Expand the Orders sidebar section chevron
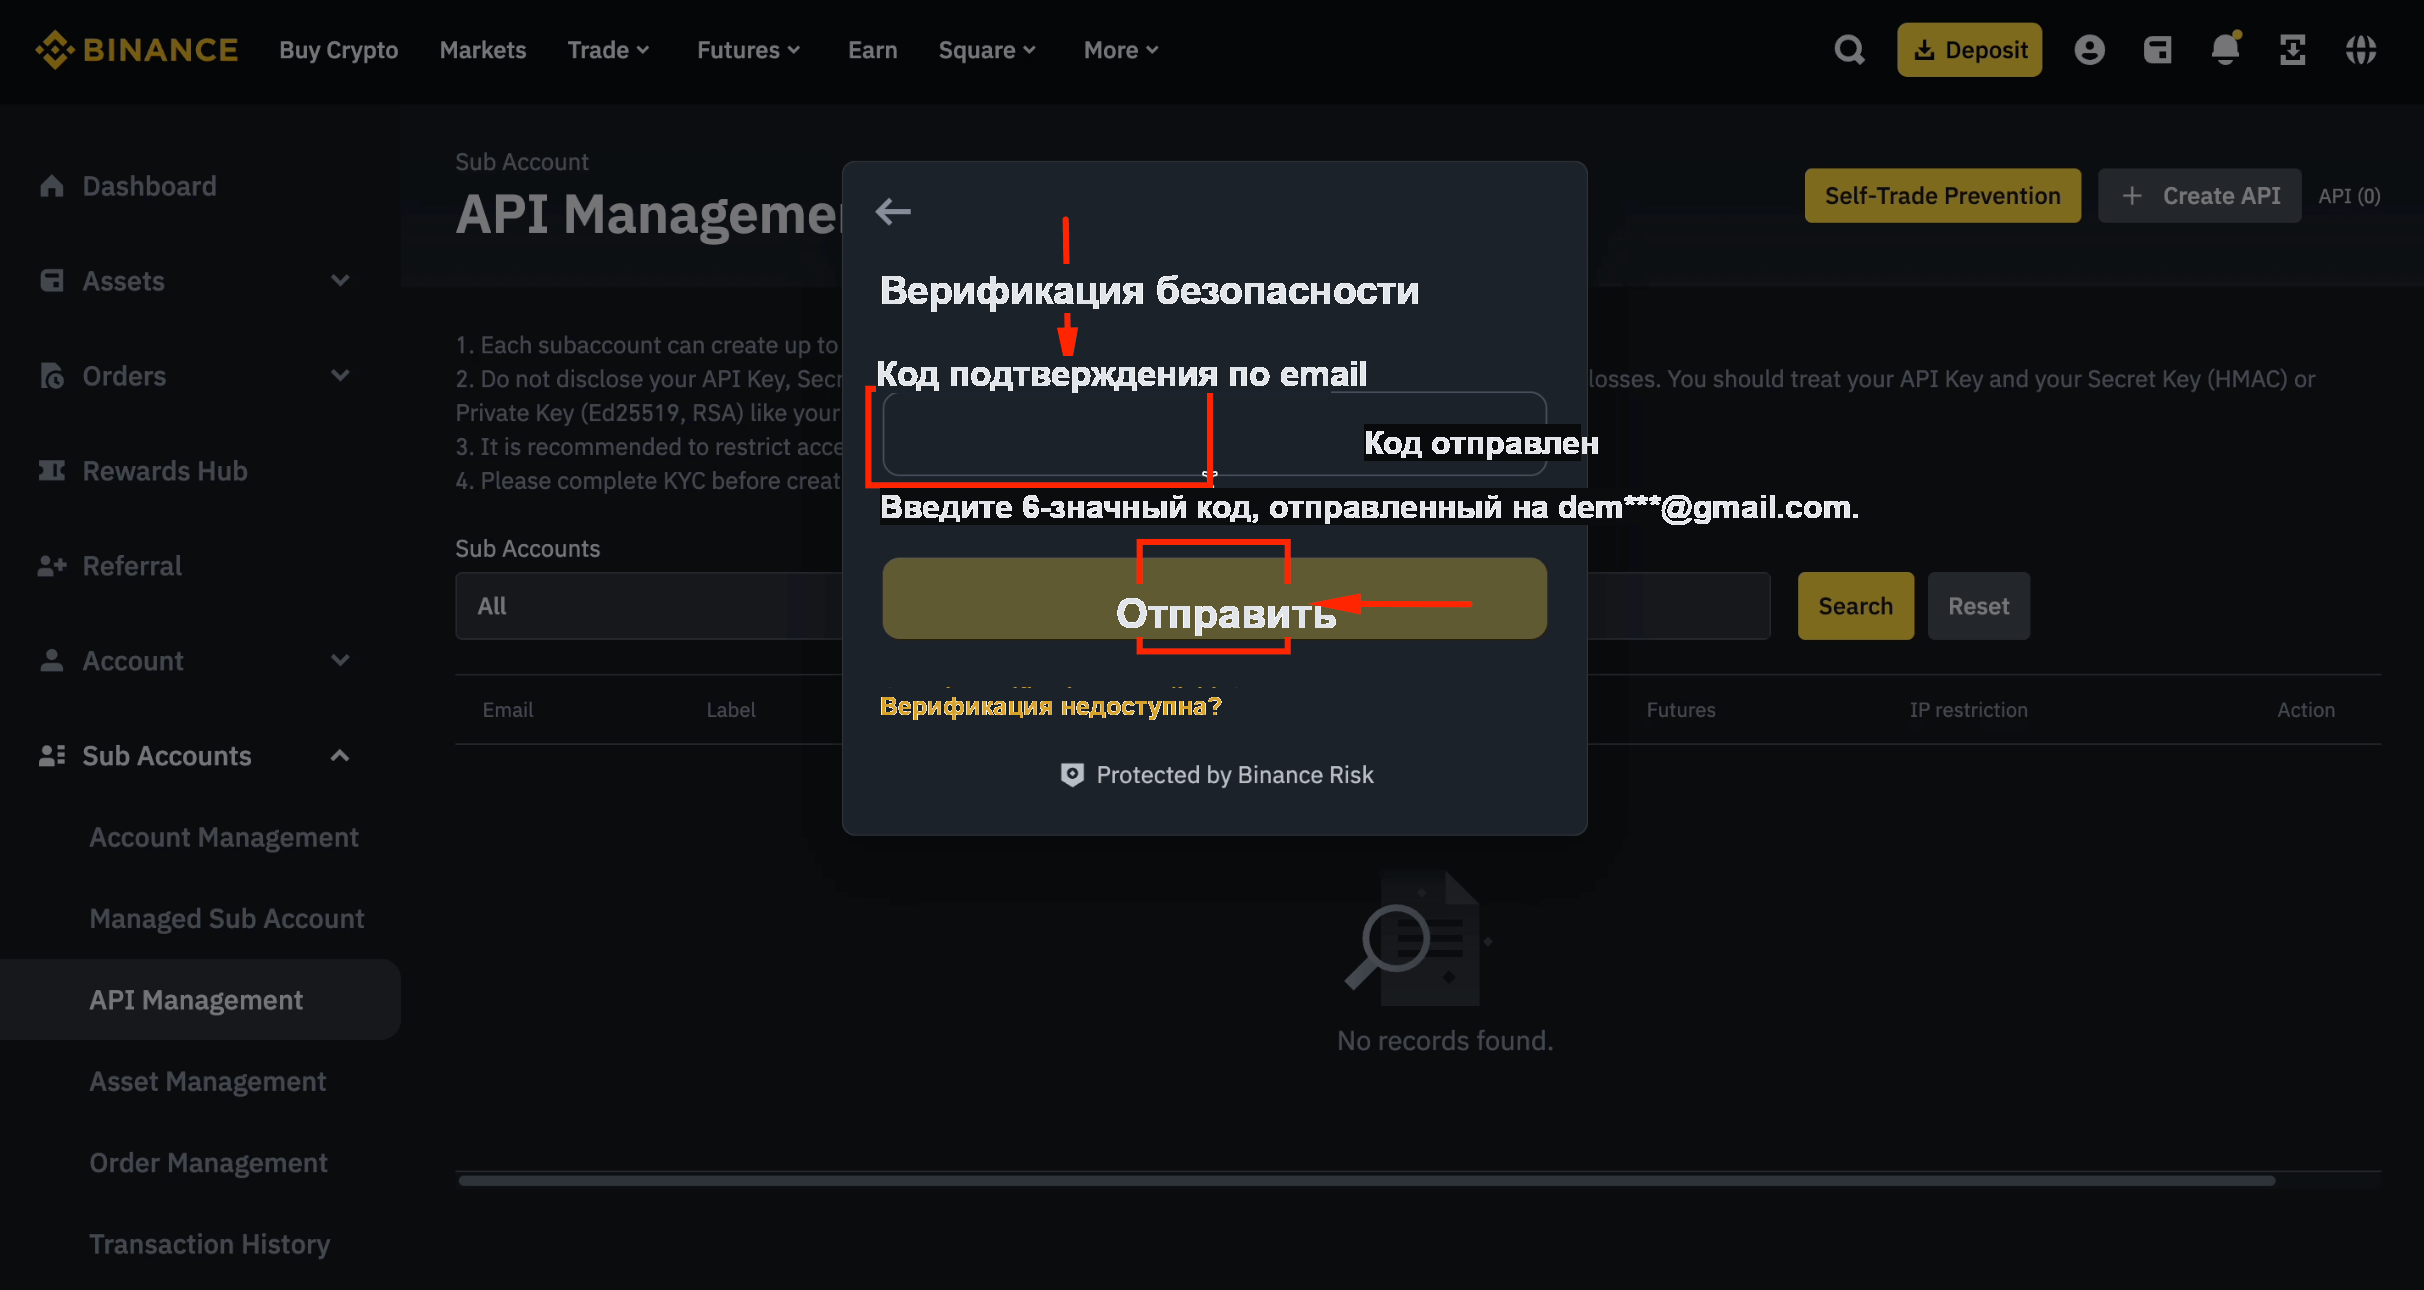This screenshot has height=1290, width=2424. click(340, 376)
